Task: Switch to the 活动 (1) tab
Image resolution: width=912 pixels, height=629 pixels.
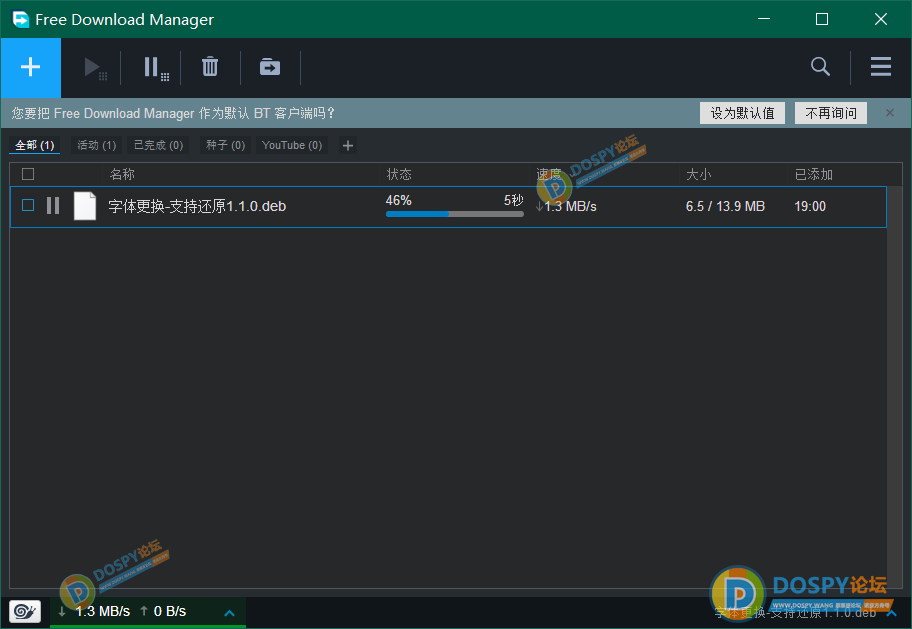Action: [x=97, y=145]
